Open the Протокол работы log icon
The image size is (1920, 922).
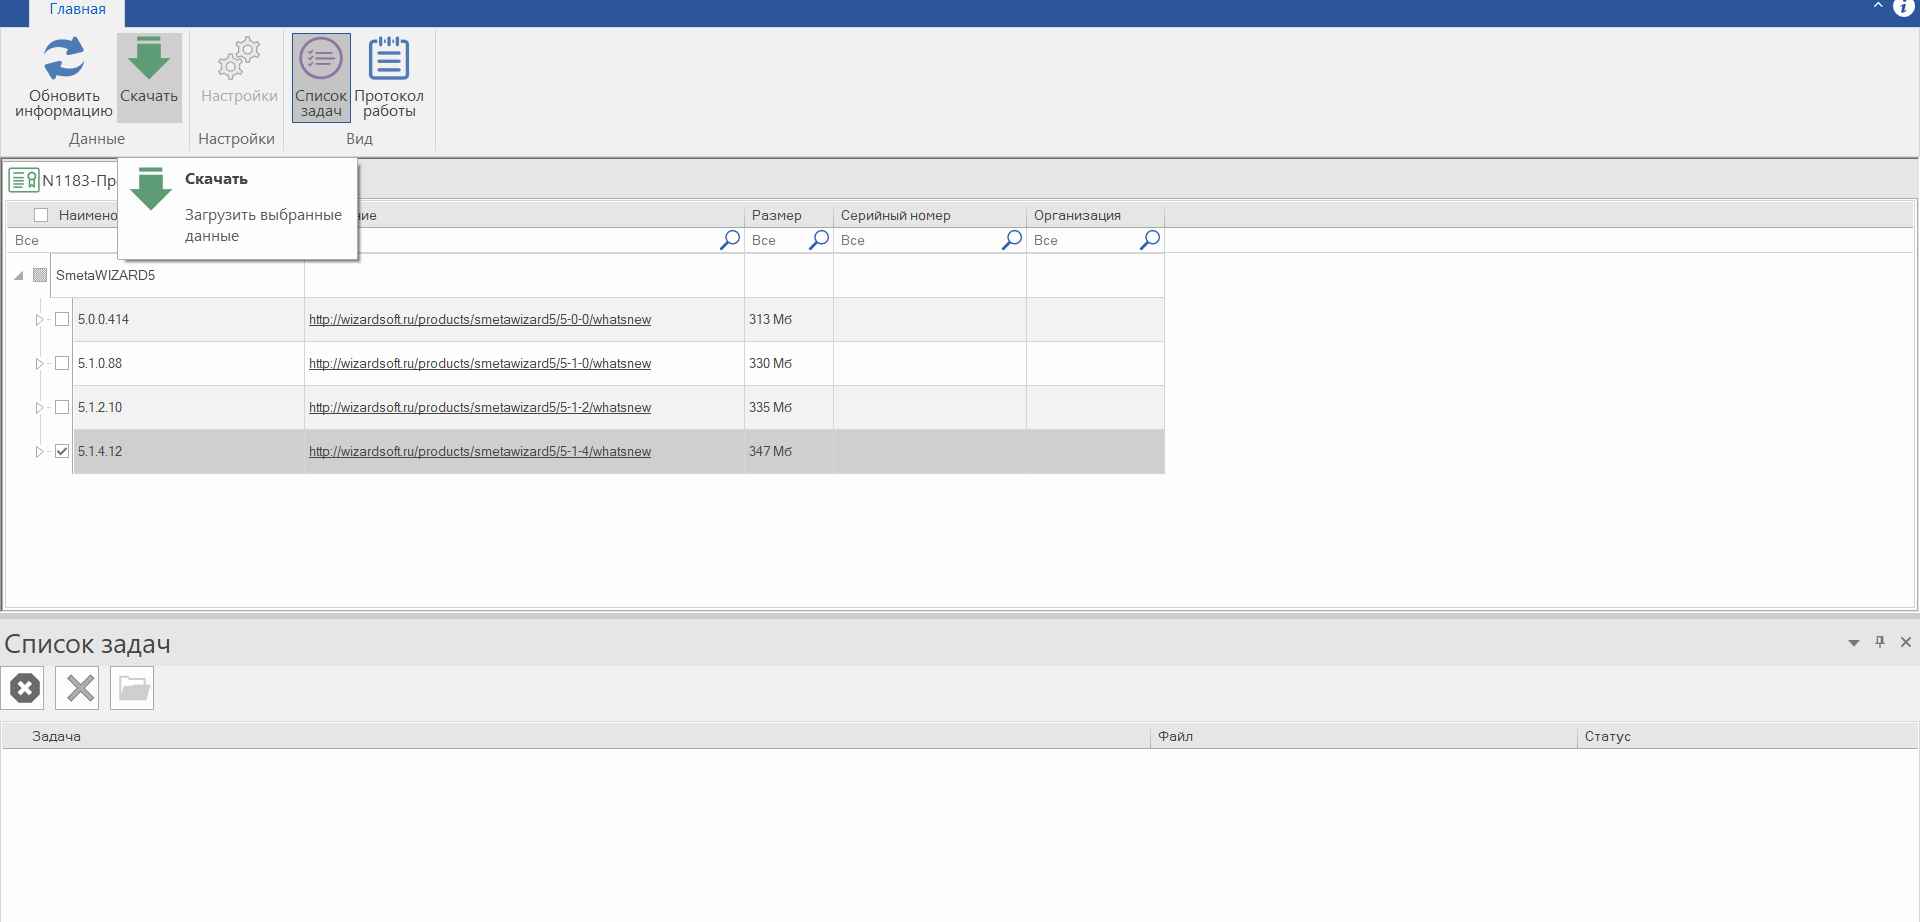[x=389, y=58]
